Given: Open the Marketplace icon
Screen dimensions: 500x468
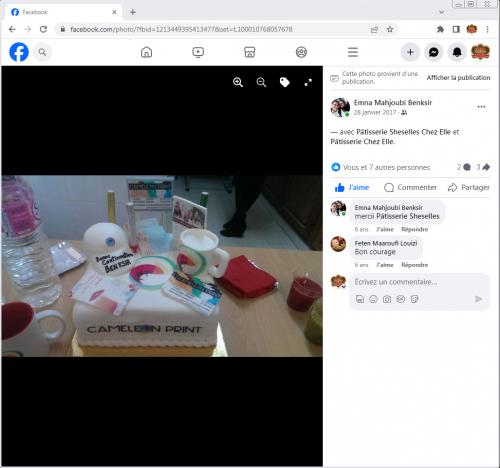Looking at the screenshot, I should pos(250,52).
